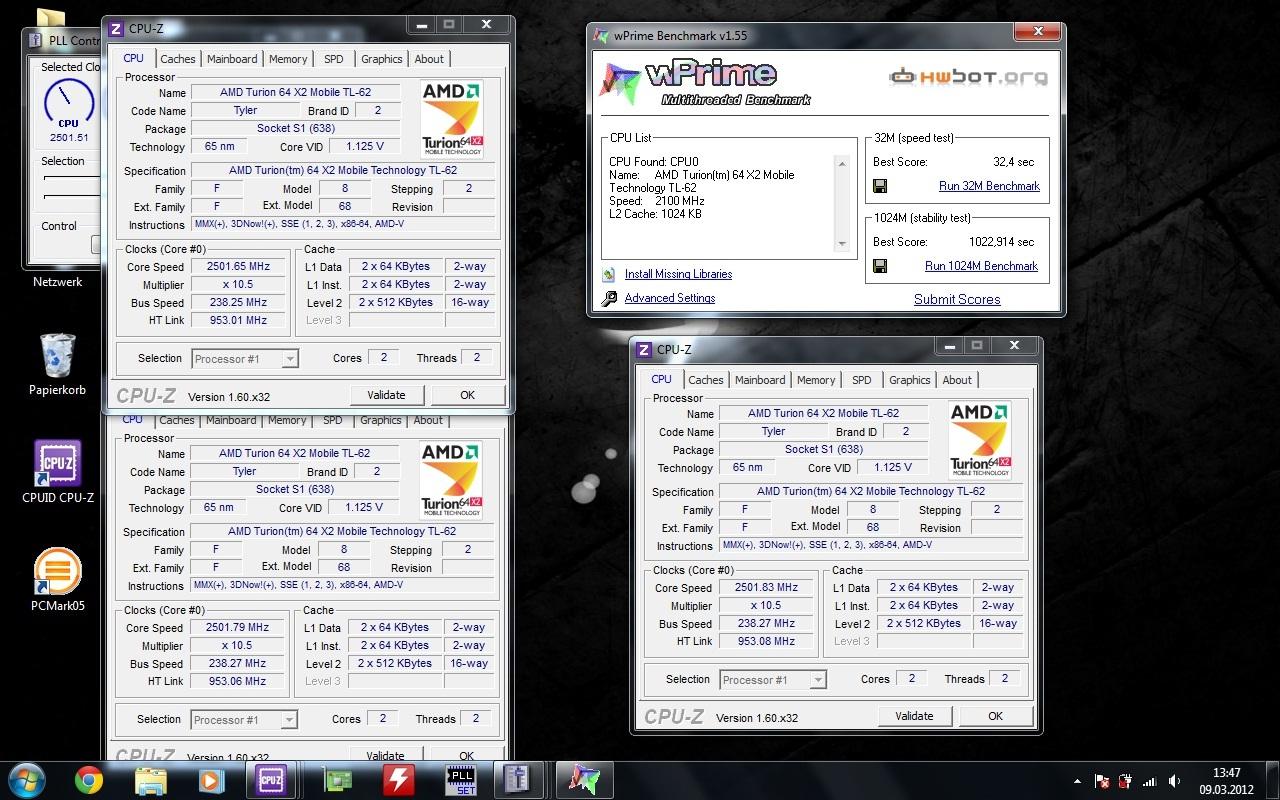The width and height of the screenshot is (1280, 800).
Task: Open Mainboard tab in CPU-Z showing 2501.83 MHz
Action: pos(760,380)
